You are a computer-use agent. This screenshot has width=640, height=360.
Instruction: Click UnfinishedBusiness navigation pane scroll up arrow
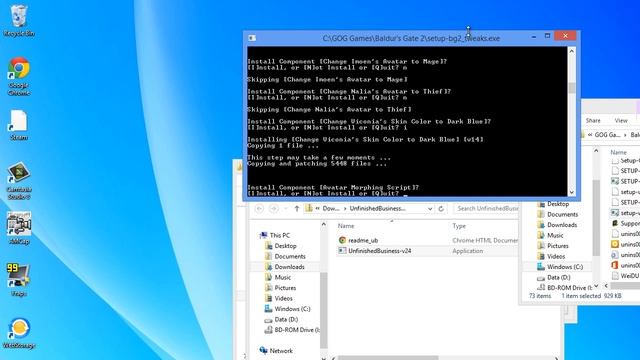[x=324, y=224]
